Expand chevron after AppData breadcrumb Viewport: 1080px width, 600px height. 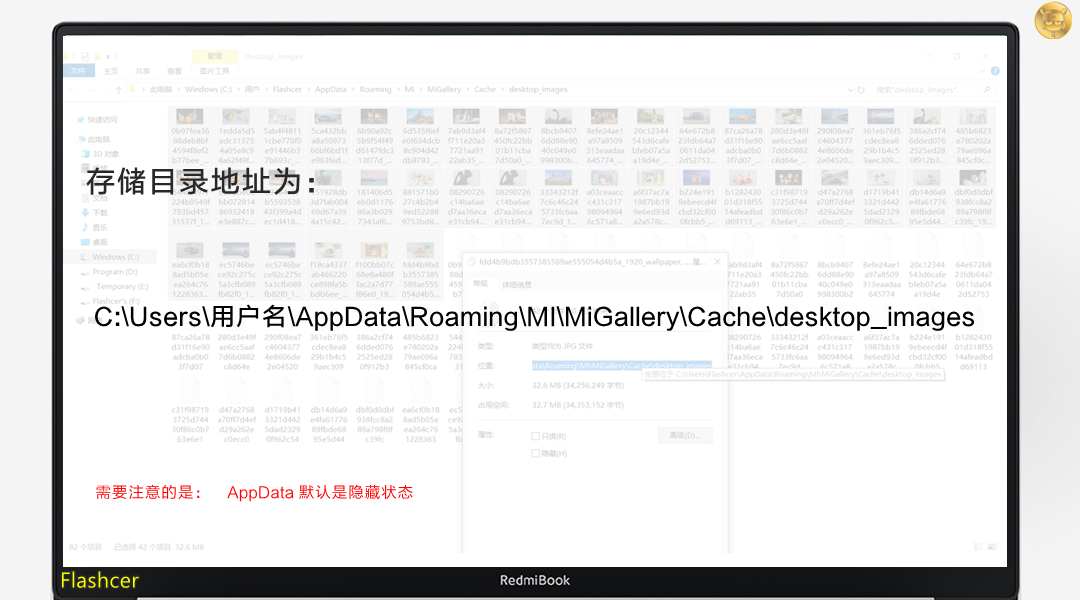[x=353, y=90]
